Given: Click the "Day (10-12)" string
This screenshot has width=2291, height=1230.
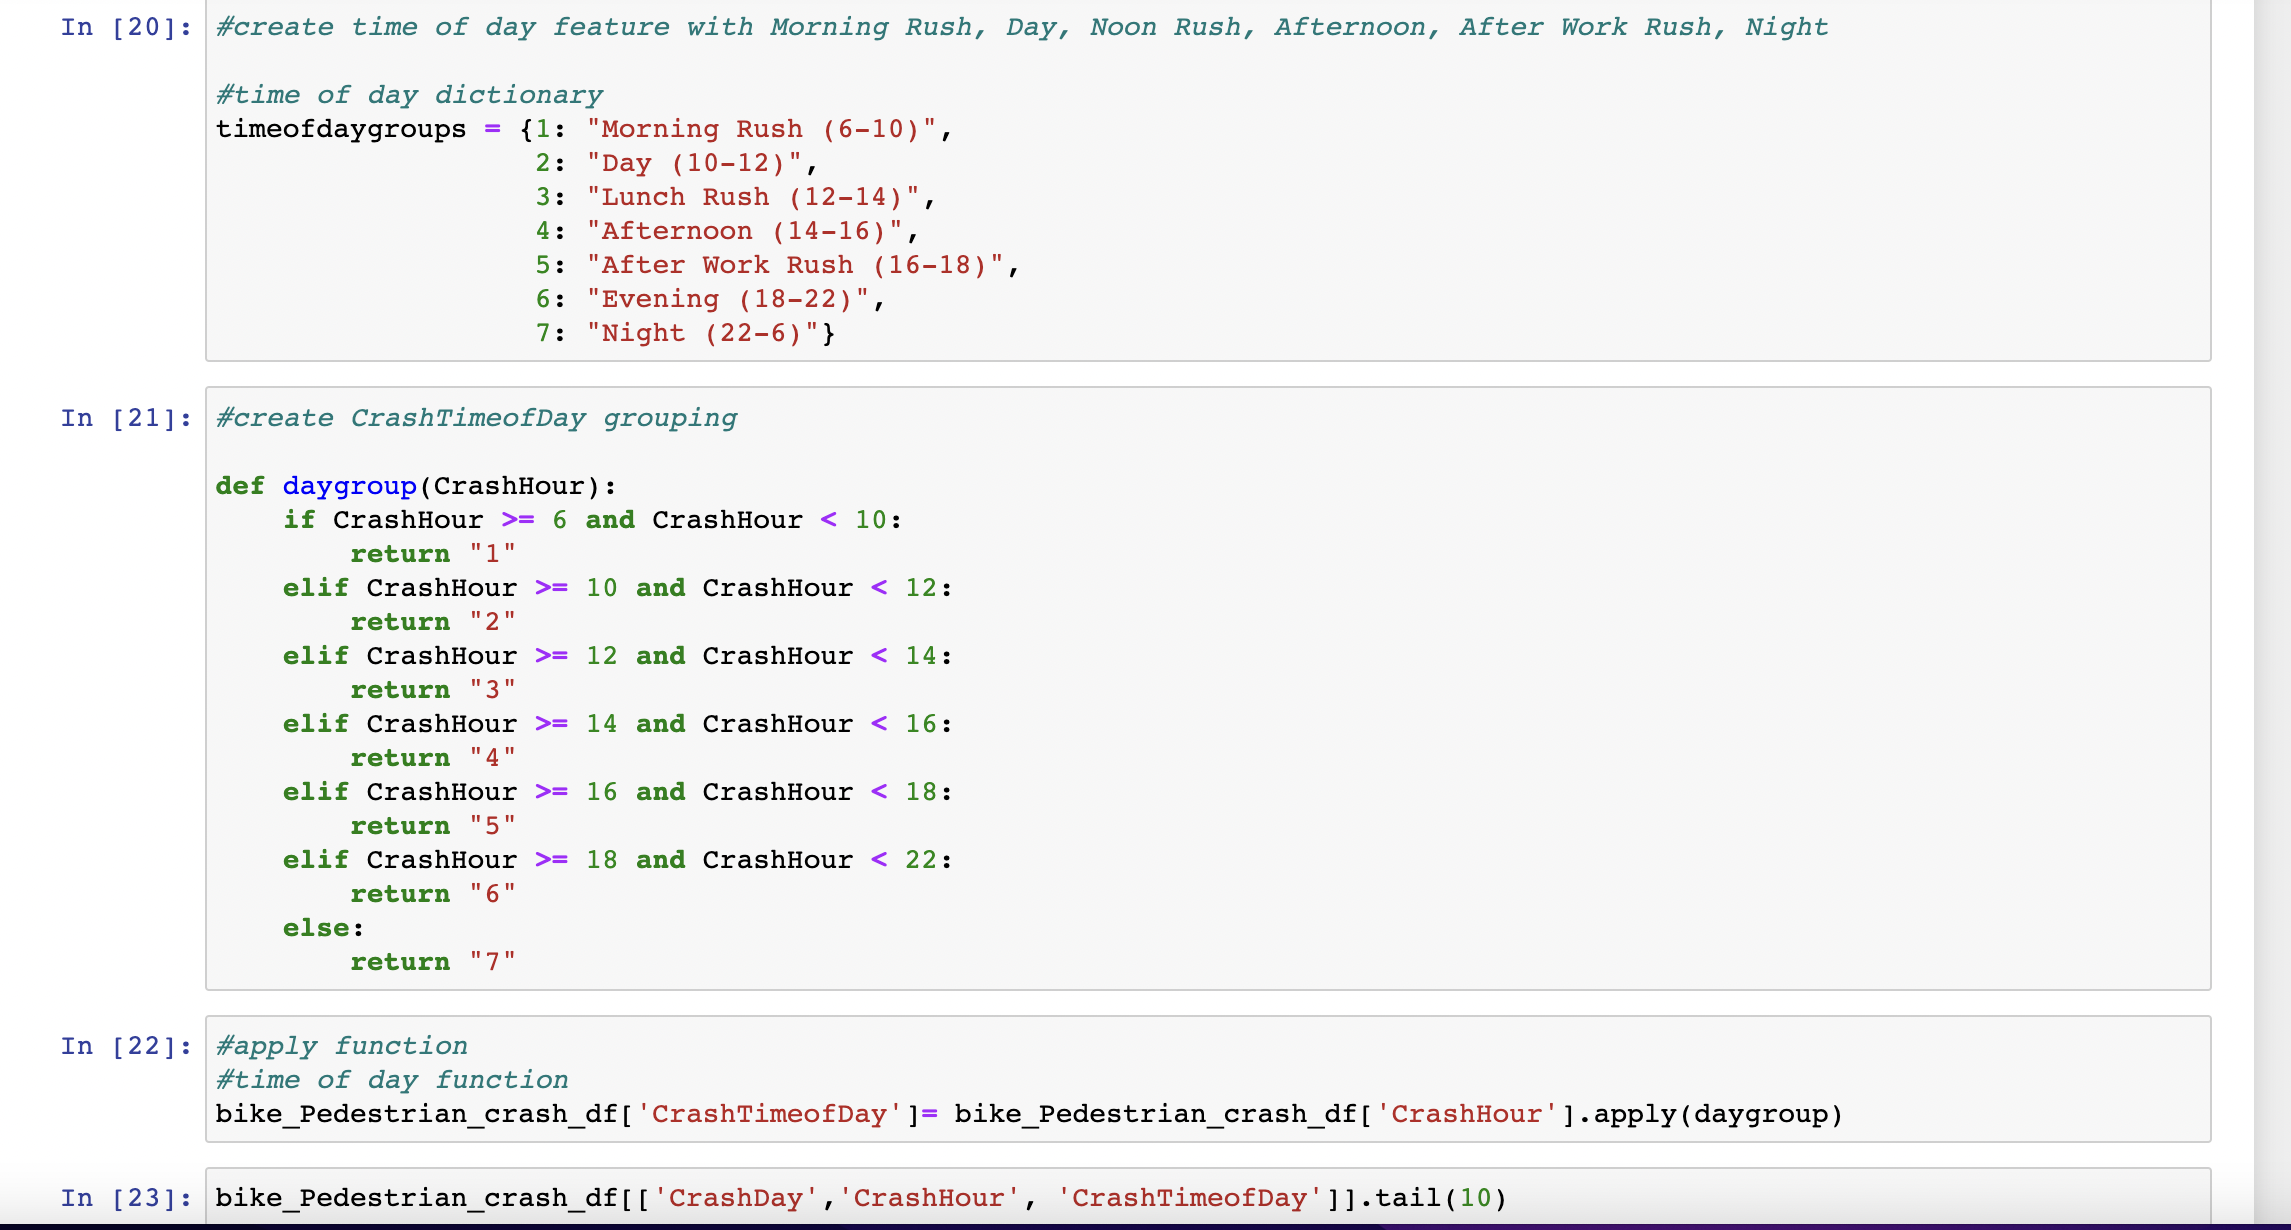Looking at the screenshot, I should (x=694, y=163).
